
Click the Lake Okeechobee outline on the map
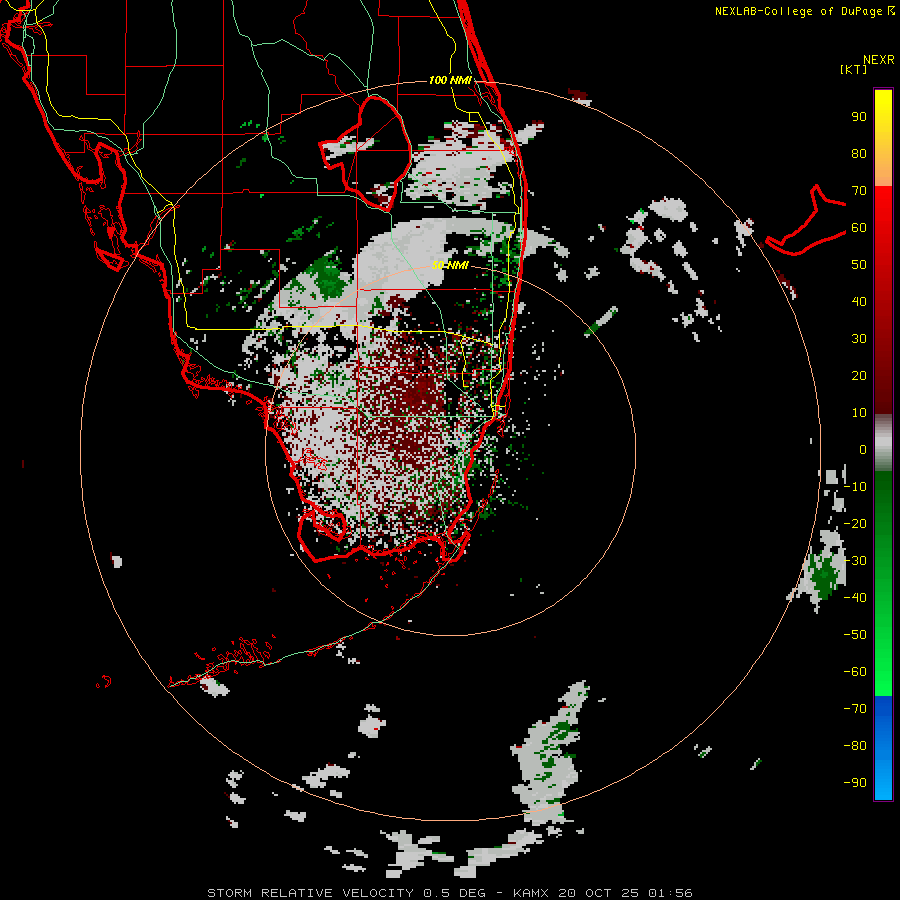[x=366, y=152]
